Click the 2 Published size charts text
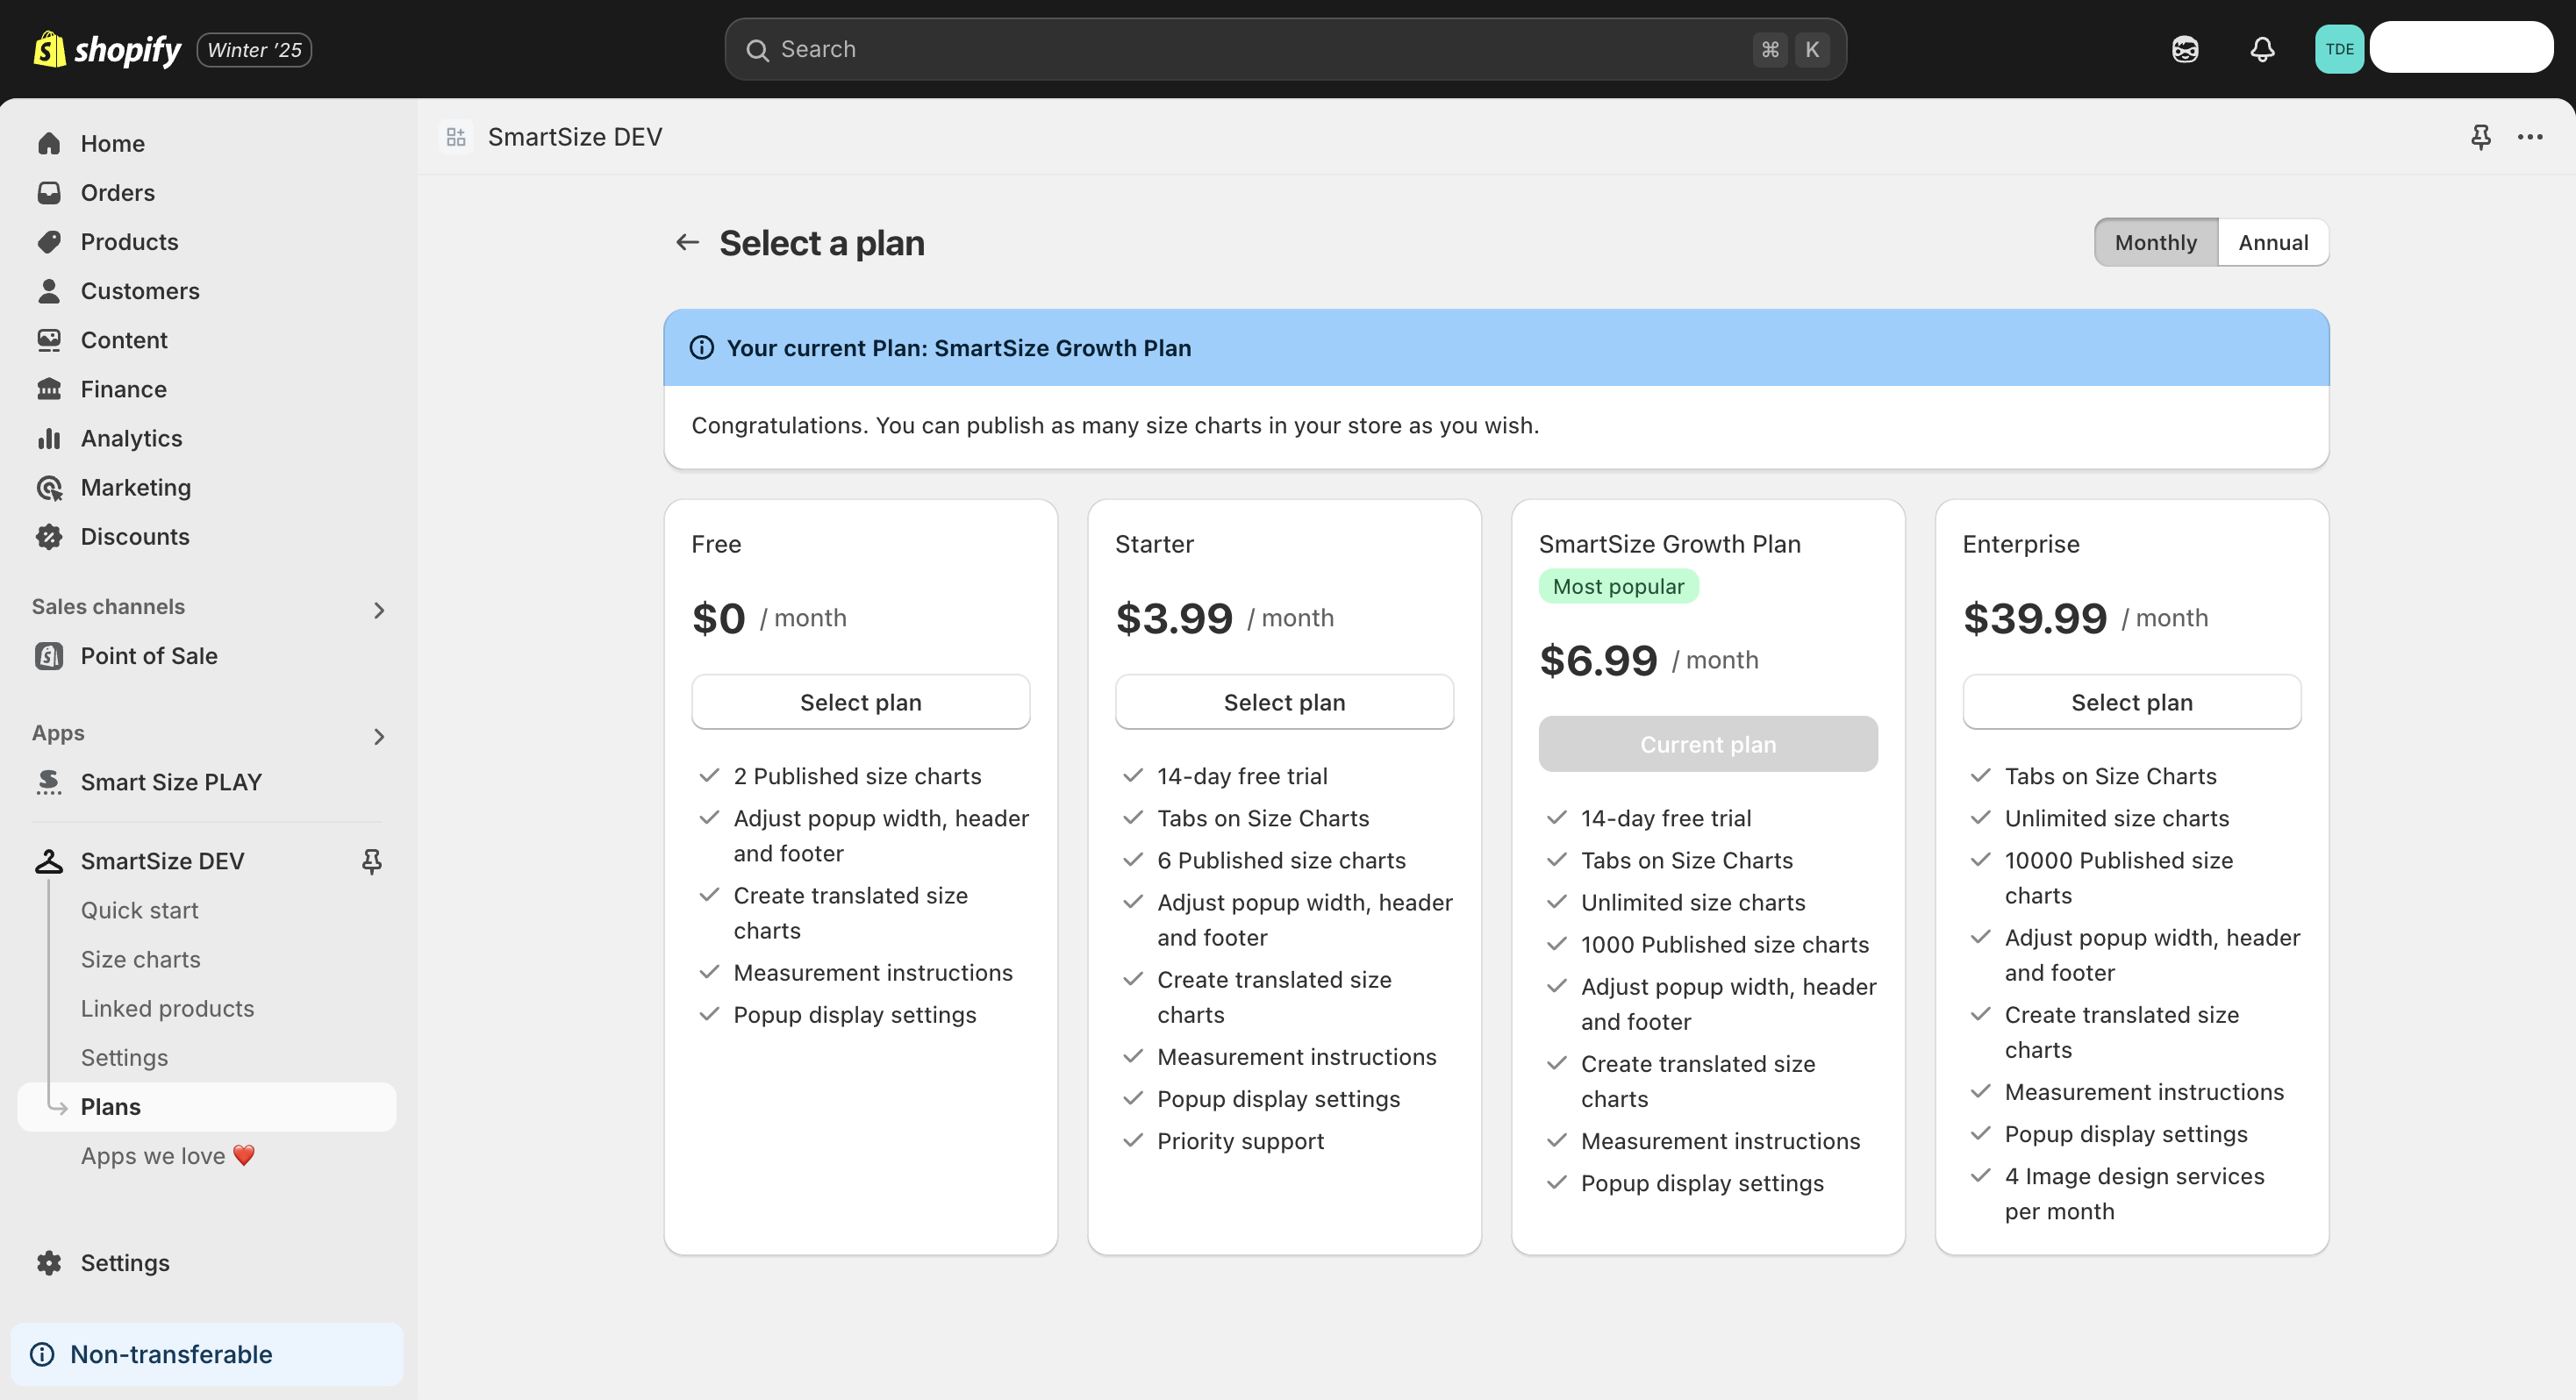Screen dimensions: 2576x1400 [x=857, y=775]
